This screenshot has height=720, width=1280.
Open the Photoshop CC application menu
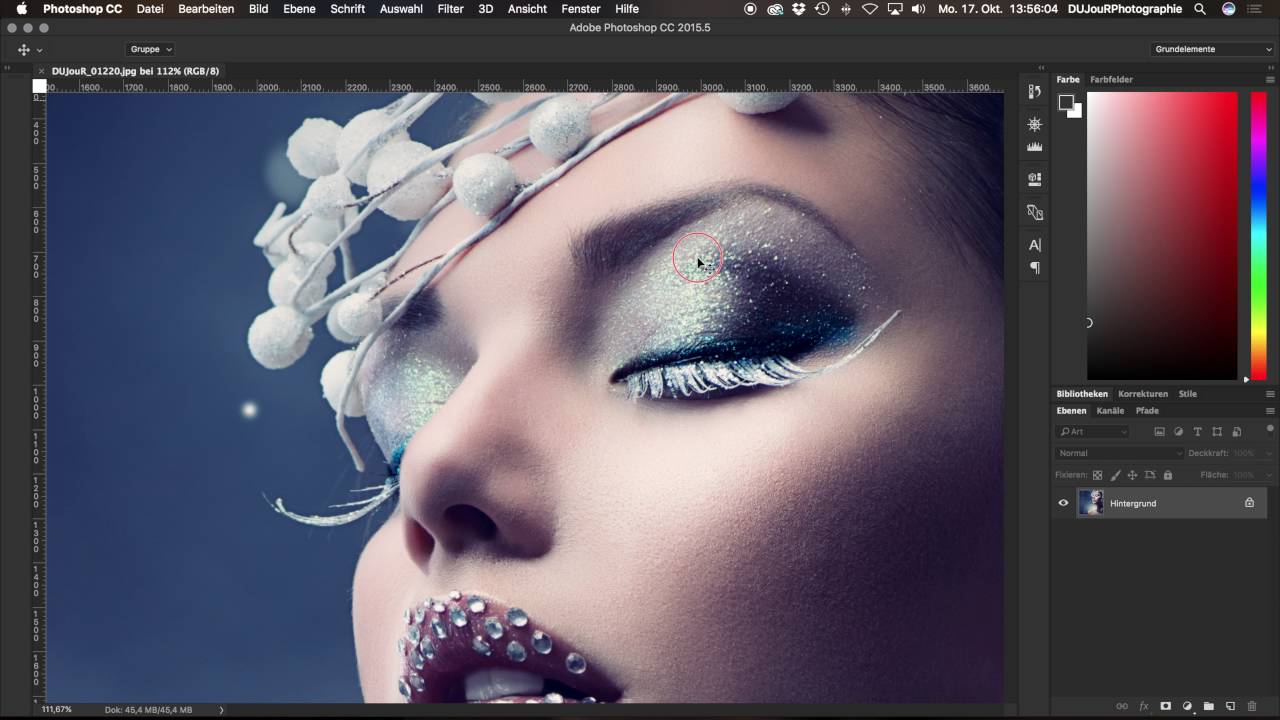pos(82,9)
